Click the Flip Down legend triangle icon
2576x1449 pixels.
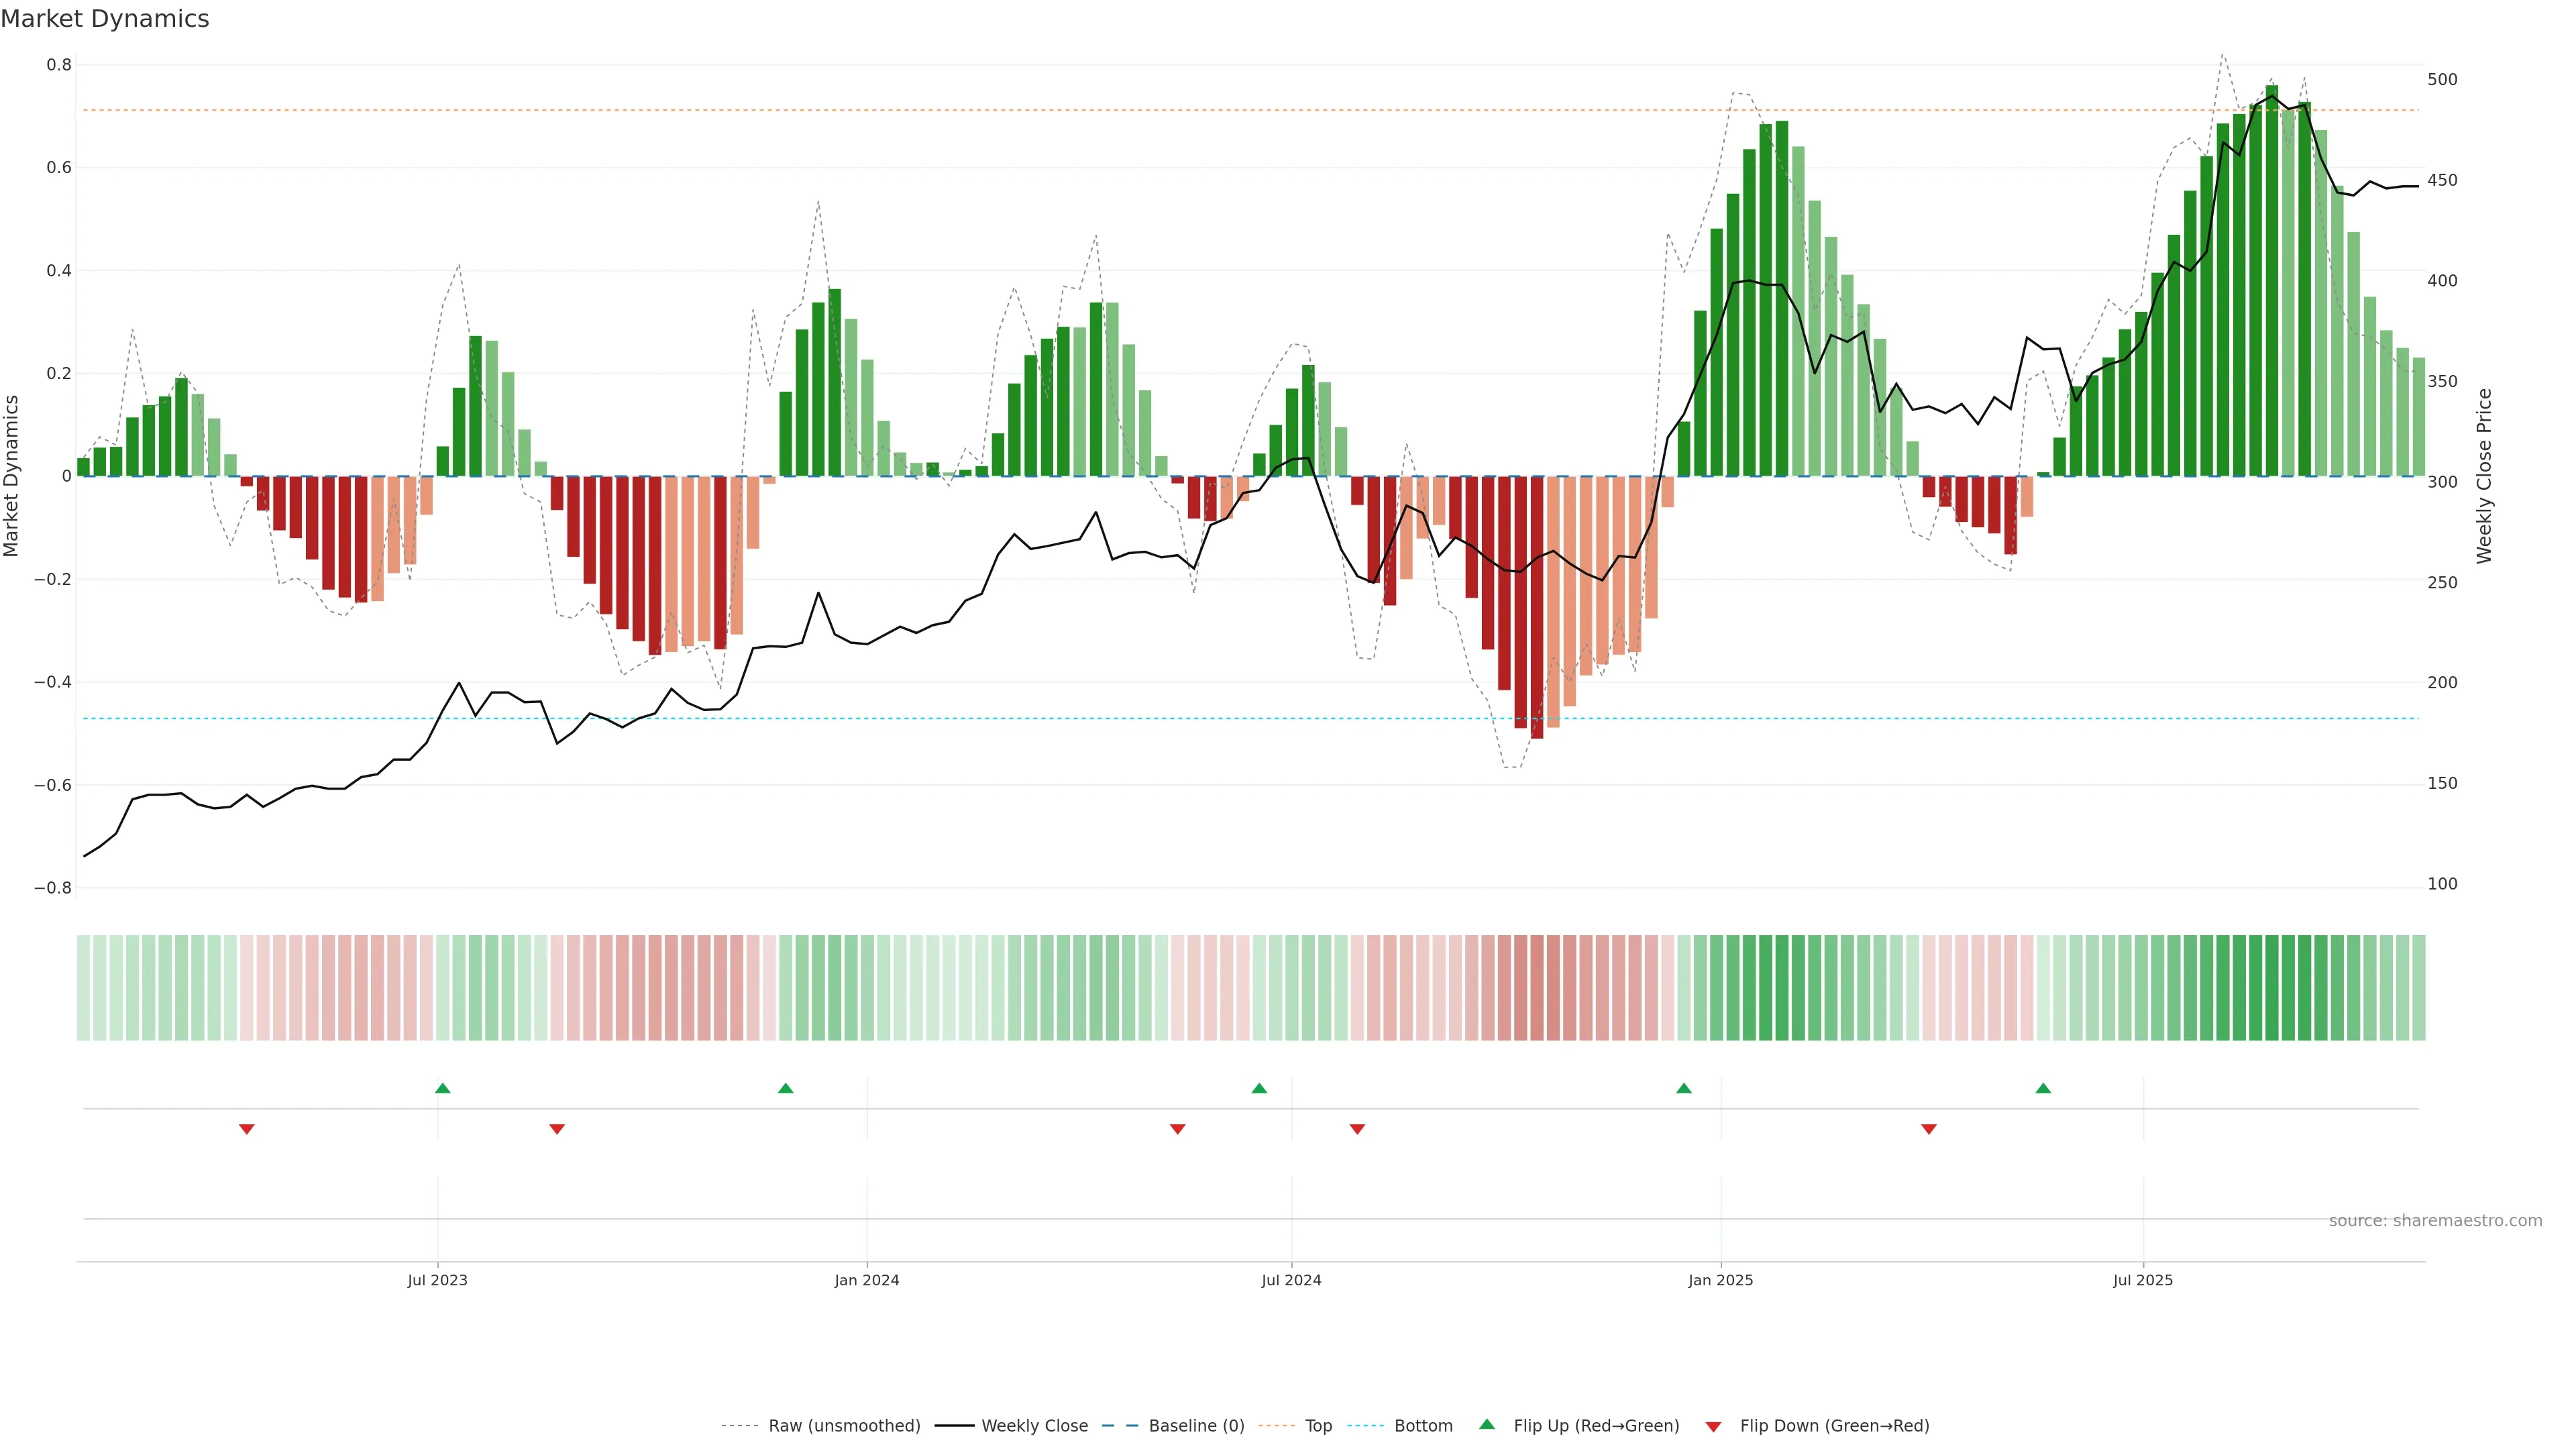tap(1713, 1426)
